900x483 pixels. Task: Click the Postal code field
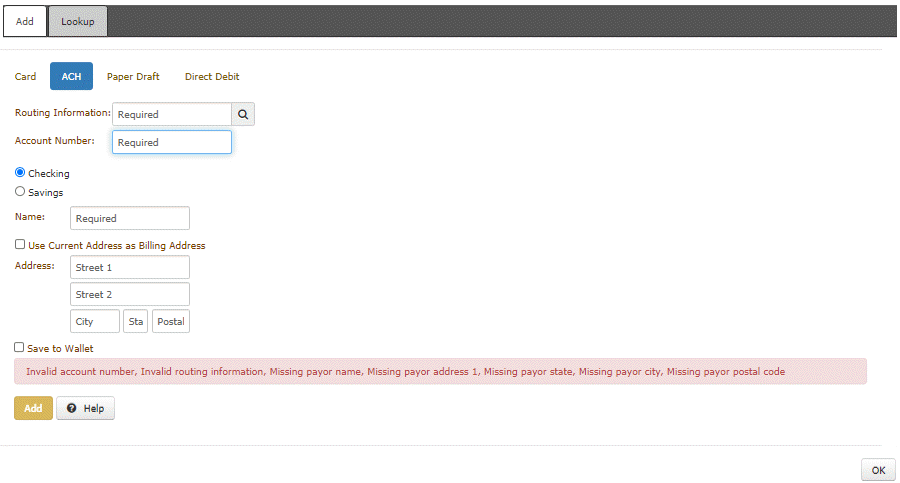(x=171, y=321)
